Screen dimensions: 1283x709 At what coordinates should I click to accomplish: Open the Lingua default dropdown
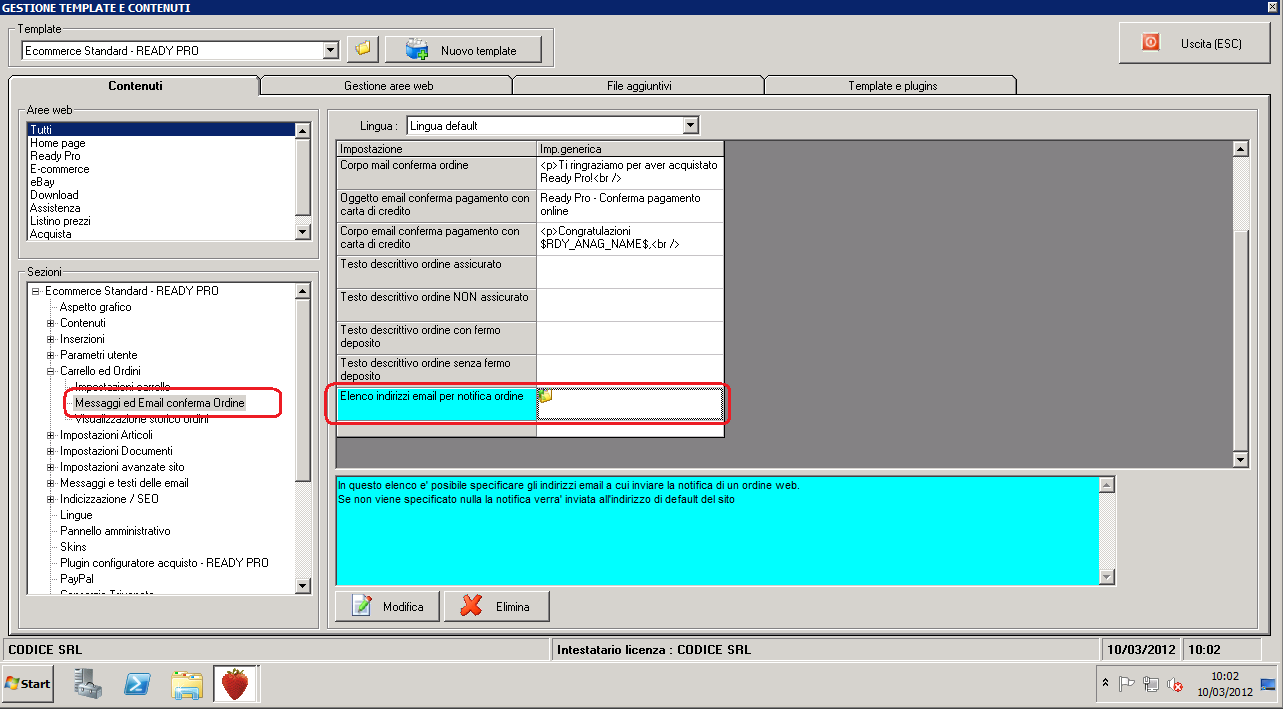tap(690, 126)
